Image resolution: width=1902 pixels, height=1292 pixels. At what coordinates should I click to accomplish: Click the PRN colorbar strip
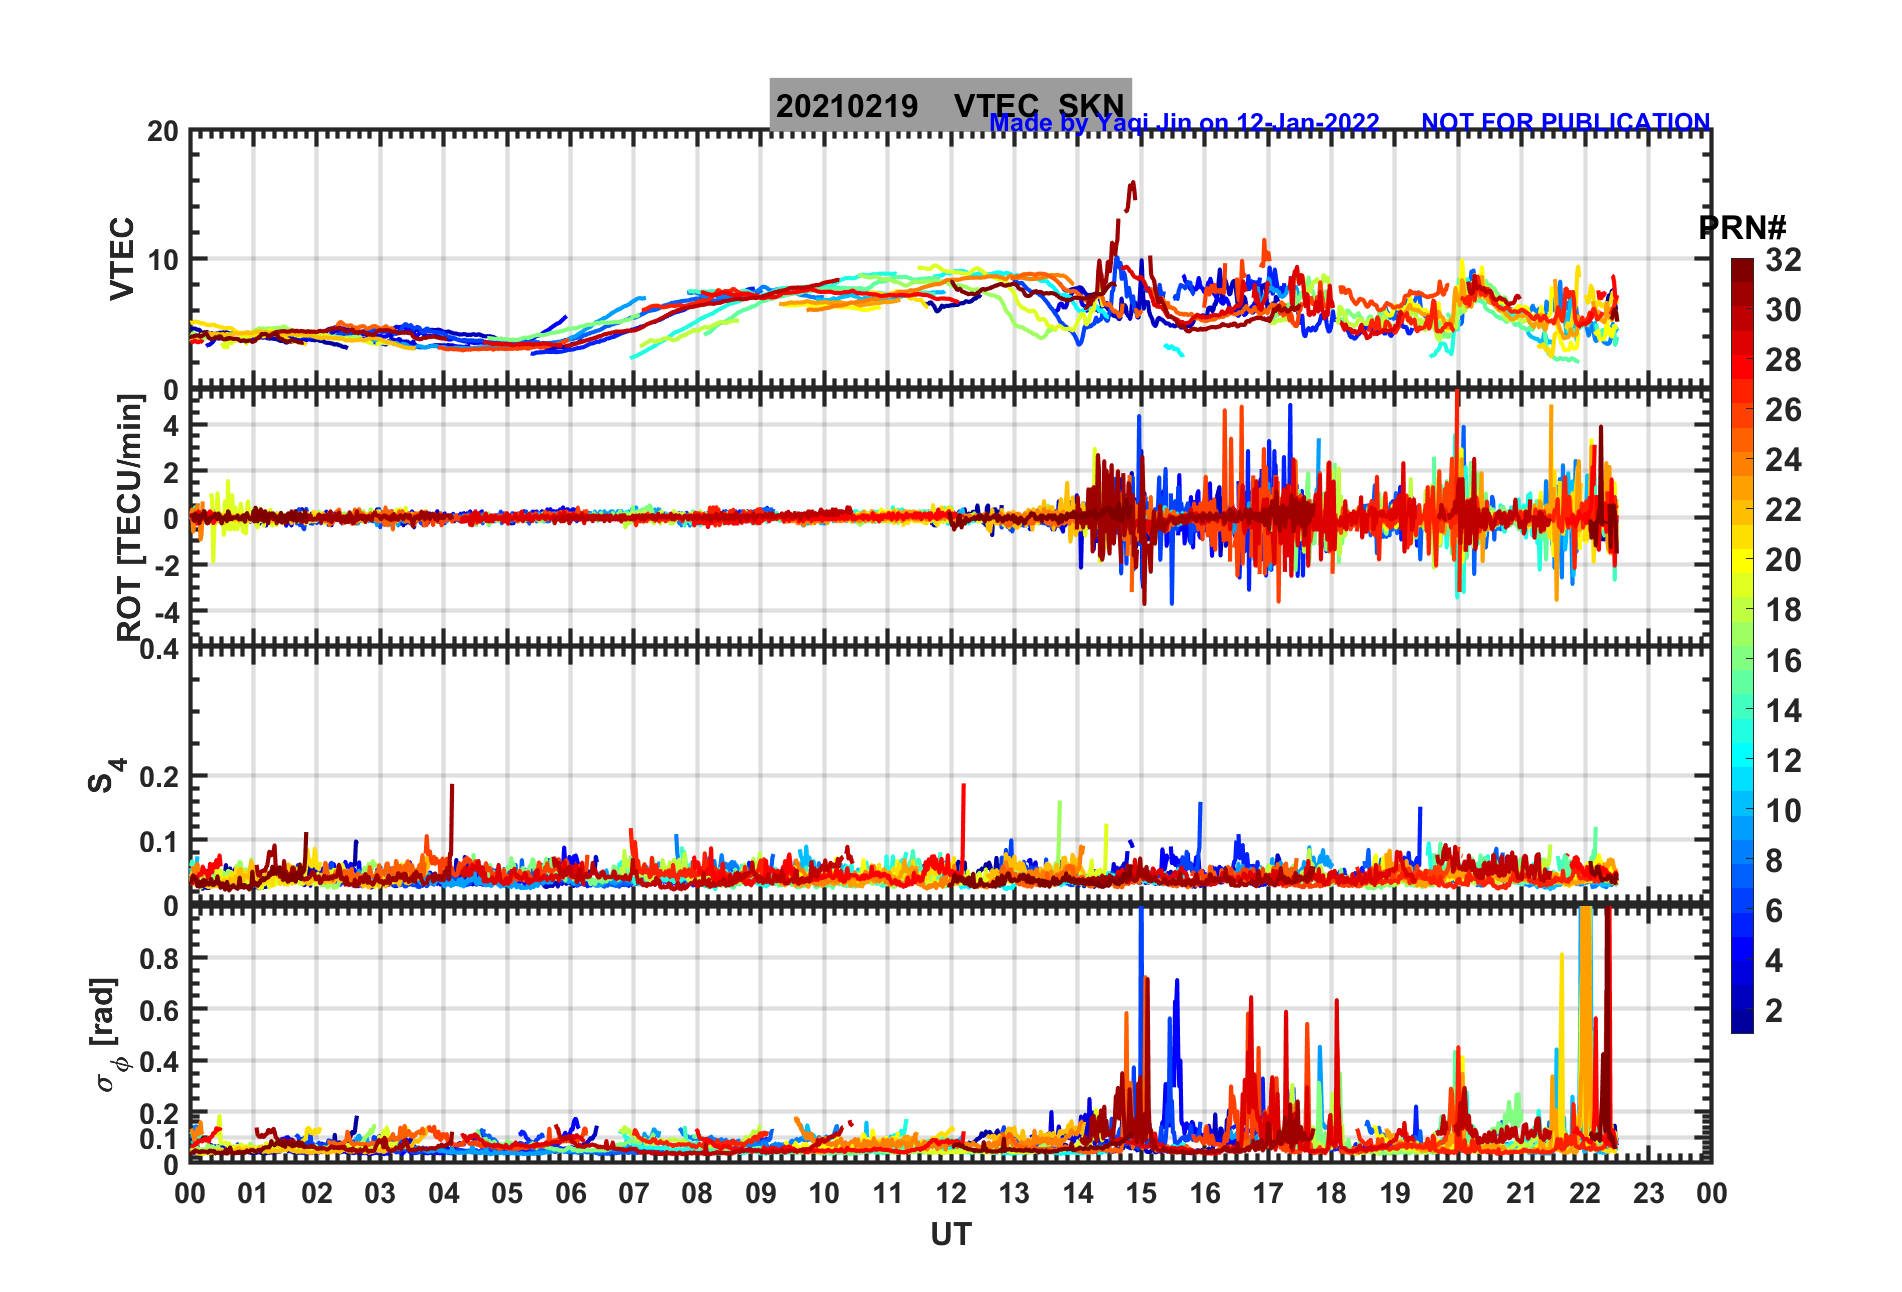point(1742,646)
